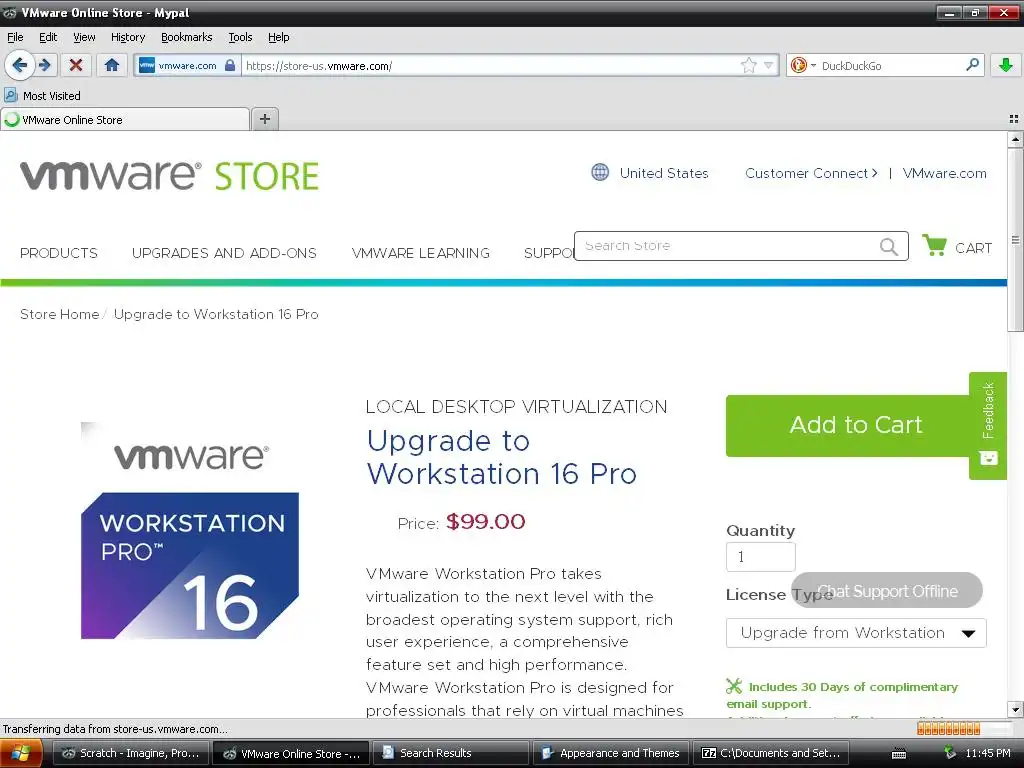This screenshot has width=1024, height=768.
Task: Submit store search with magnifier icon
Action: [889, 246]
